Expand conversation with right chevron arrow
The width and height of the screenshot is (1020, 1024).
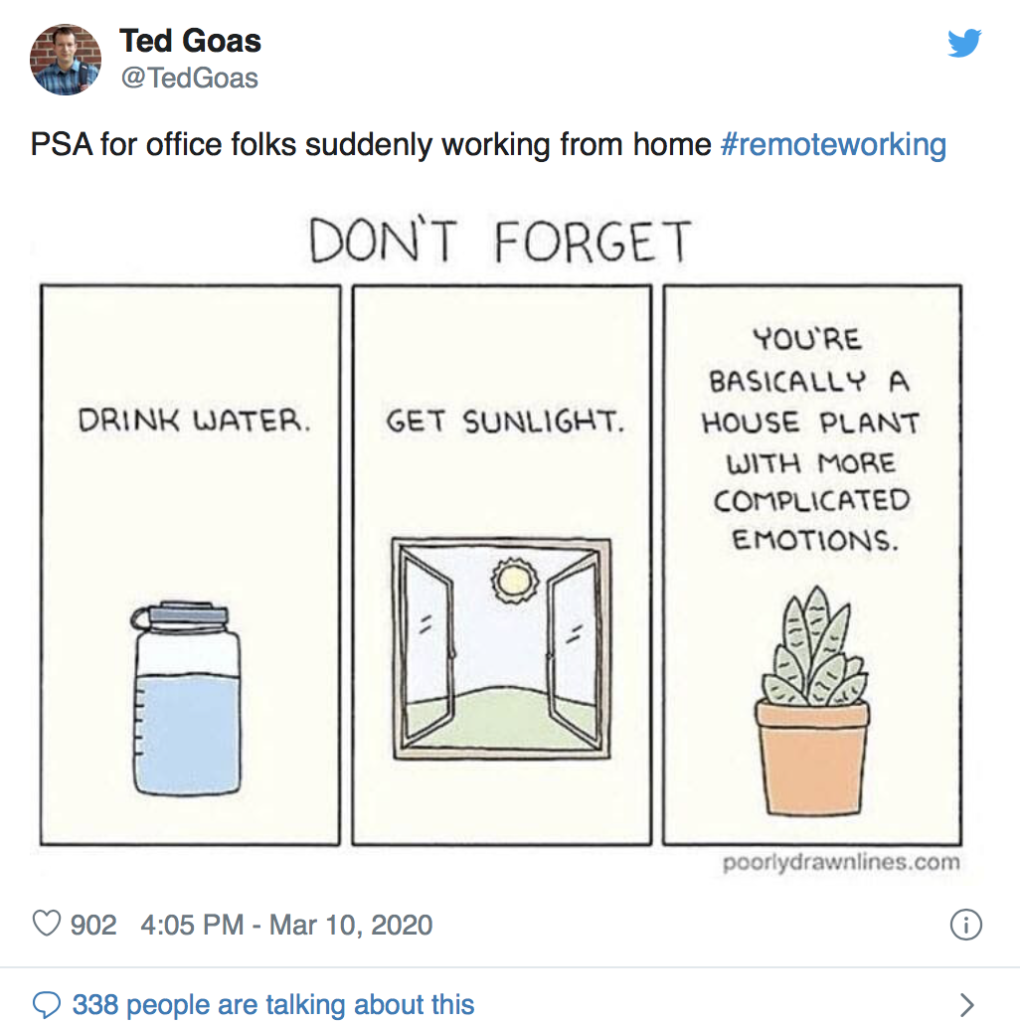click(967, 1004)
